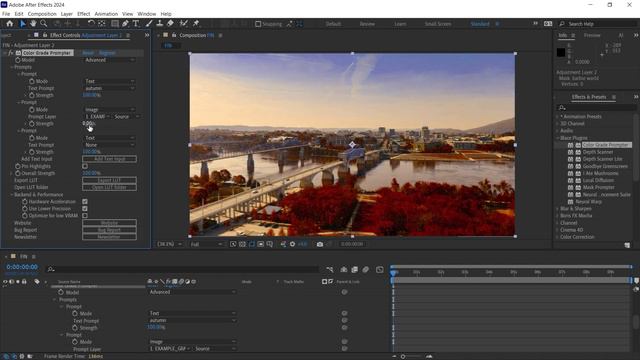
Task: Open the Composition menu
Action: 42,14
